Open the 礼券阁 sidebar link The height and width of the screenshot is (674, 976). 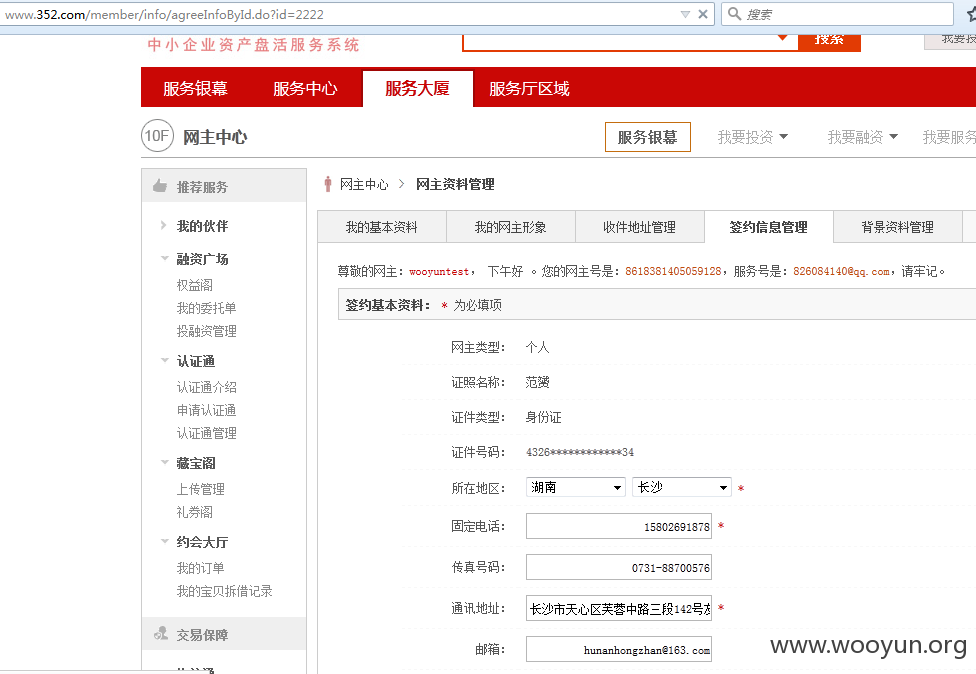point(195,512)
